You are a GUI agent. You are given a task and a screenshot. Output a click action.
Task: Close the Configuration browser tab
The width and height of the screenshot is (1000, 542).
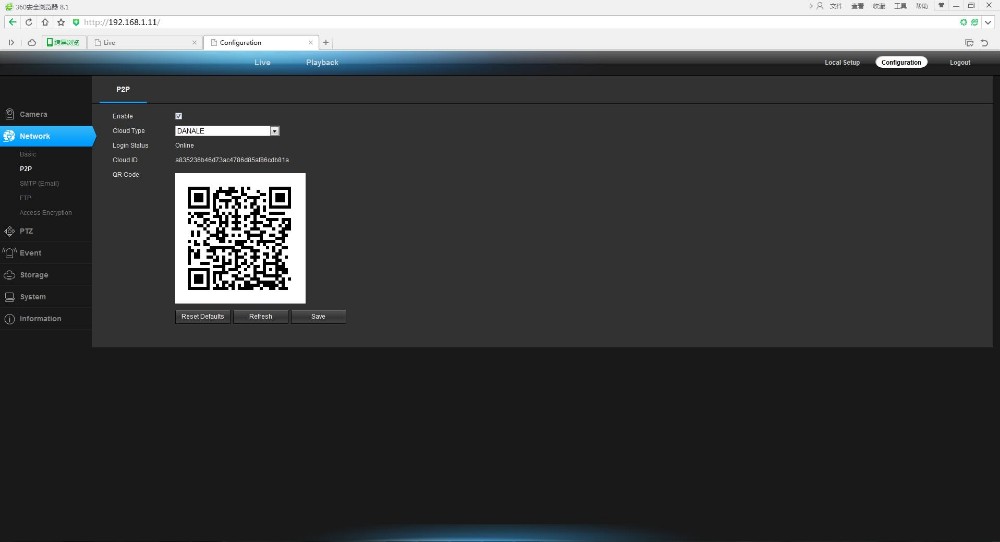tap(311, 43)
